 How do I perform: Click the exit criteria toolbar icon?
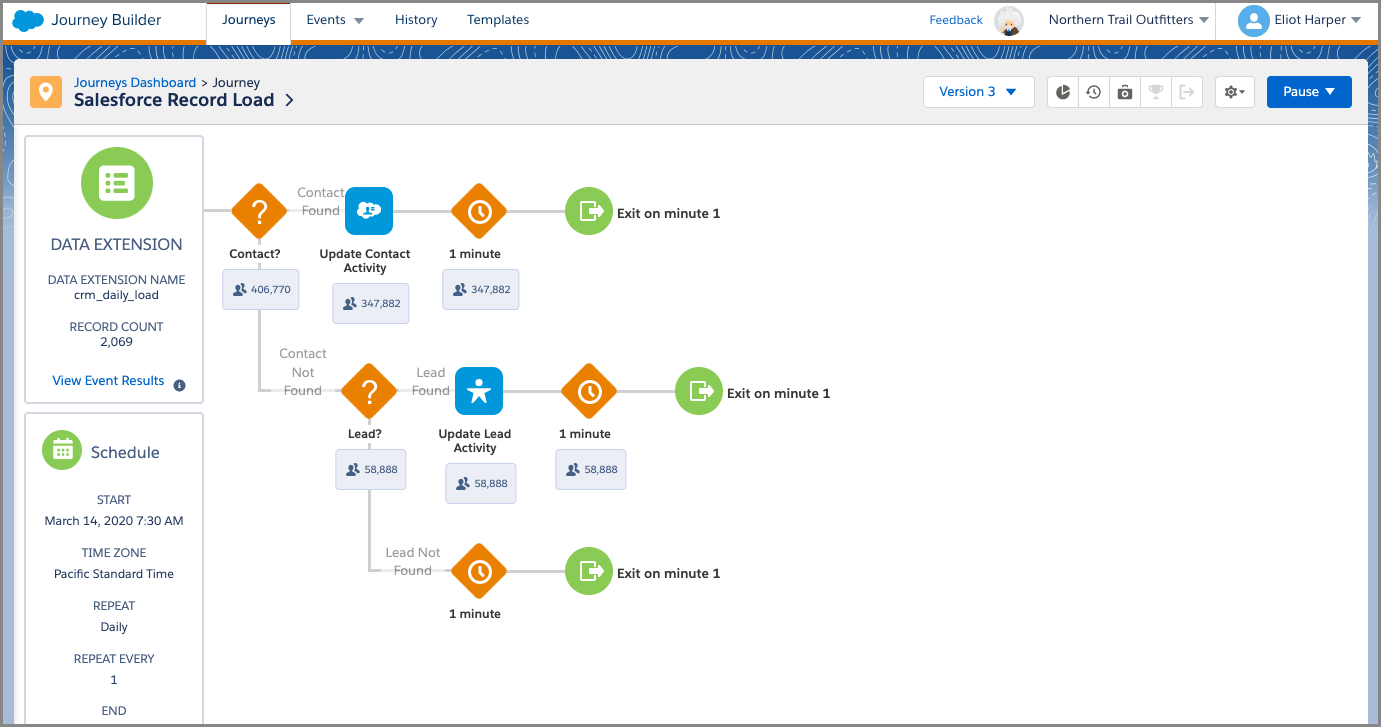coord(1187,92)
